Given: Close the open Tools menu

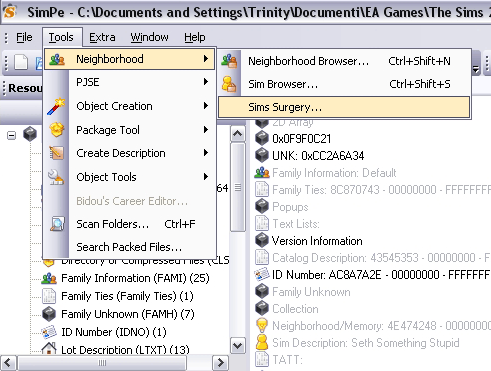Looking at the screenshot, I should (61, 37).
